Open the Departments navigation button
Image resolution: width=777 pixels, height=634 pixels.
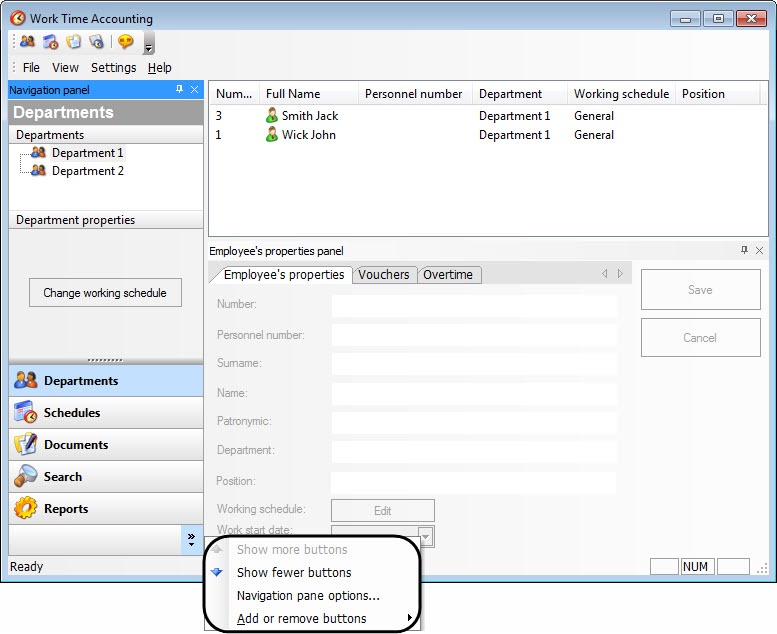(106, 381)
